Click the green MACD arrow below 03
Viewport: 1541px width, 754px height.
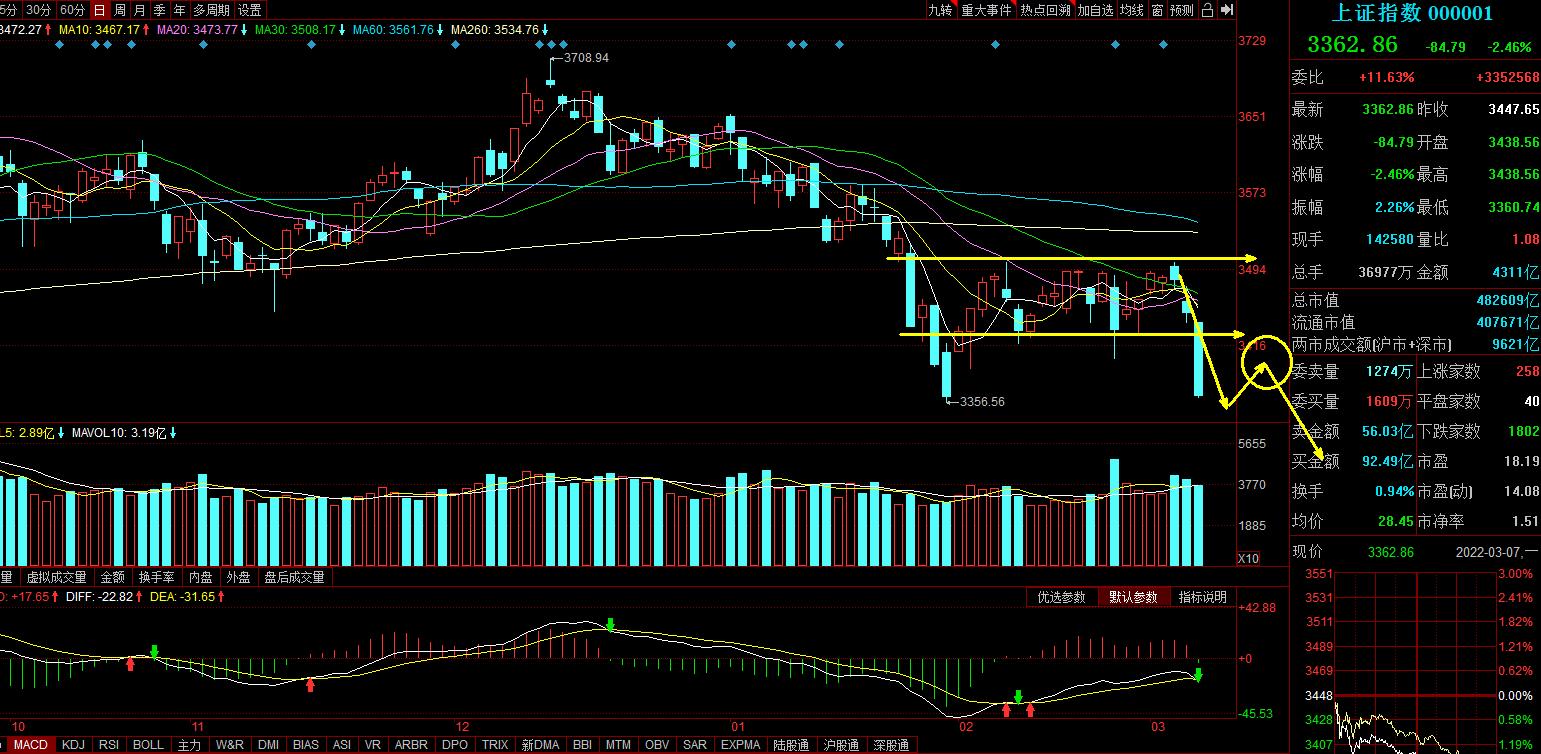(1198, 676)
